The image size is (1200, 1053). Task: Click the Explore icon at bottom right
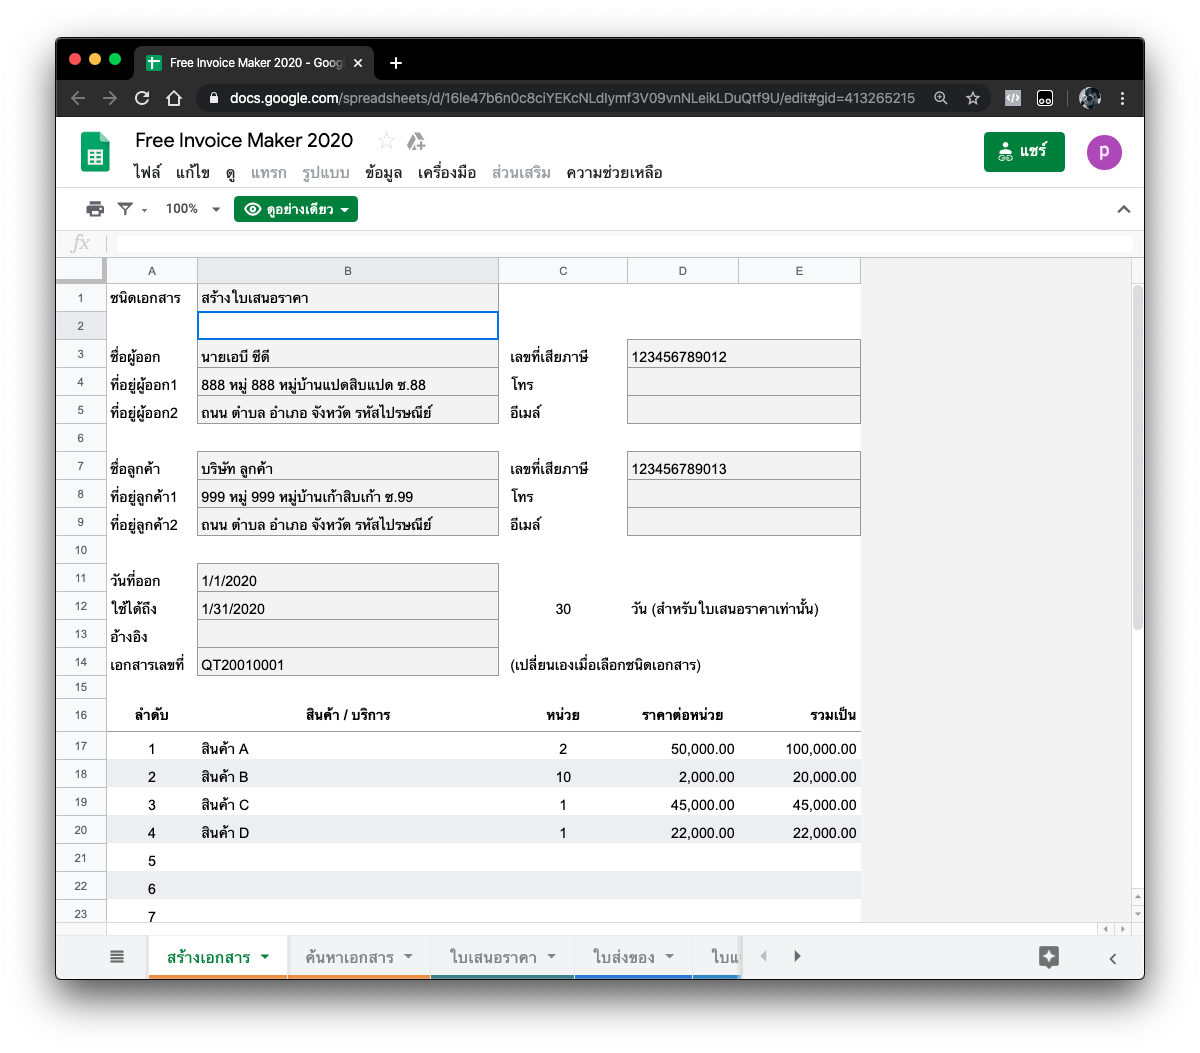click(1049, 957)
